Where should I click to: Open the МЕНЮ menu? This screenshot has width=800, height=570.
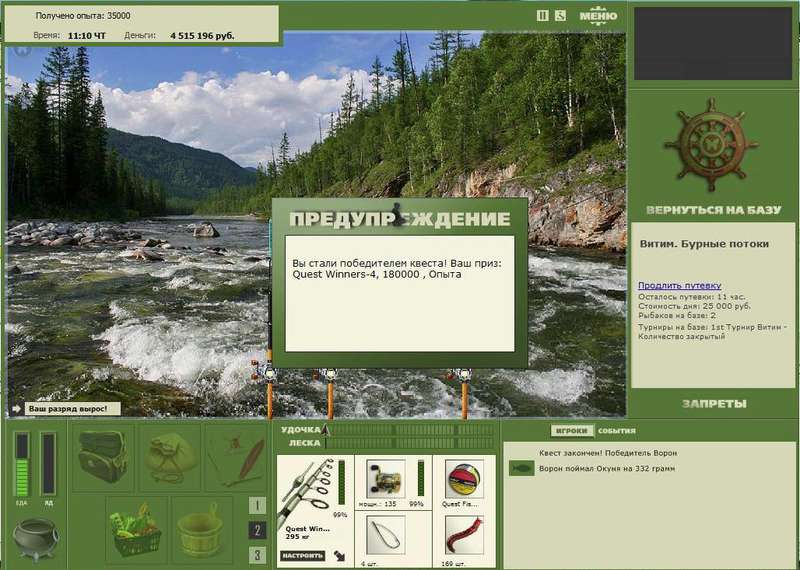click(x=598, y=16)
